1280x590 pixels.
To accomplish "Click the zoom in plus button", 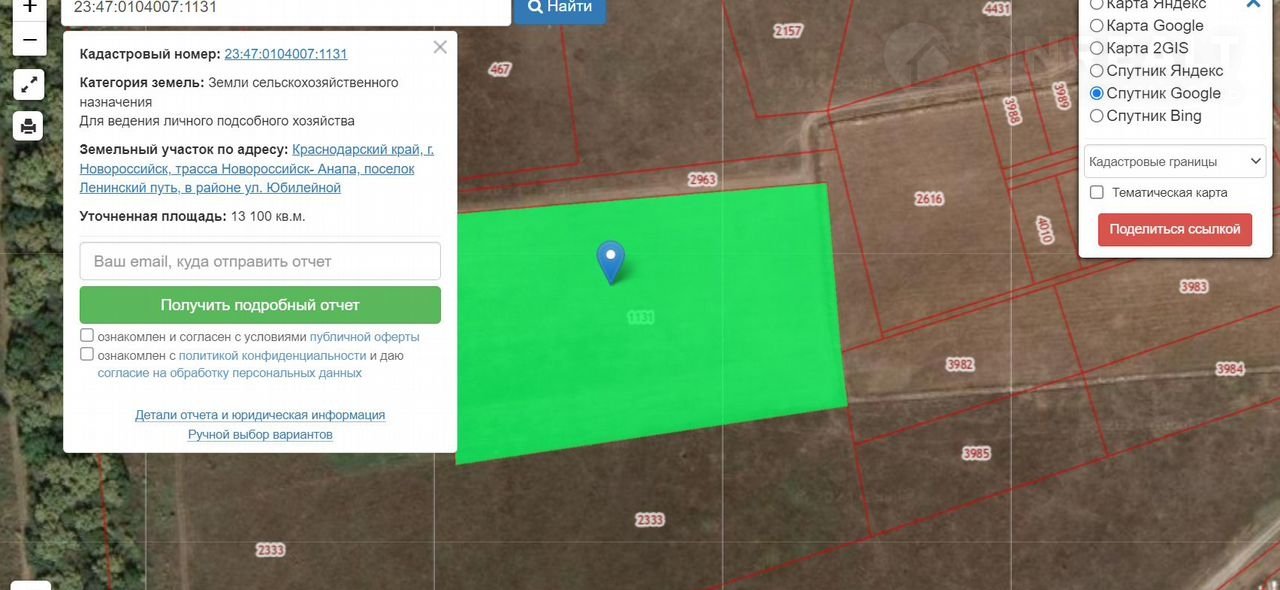I will [29, 8].
